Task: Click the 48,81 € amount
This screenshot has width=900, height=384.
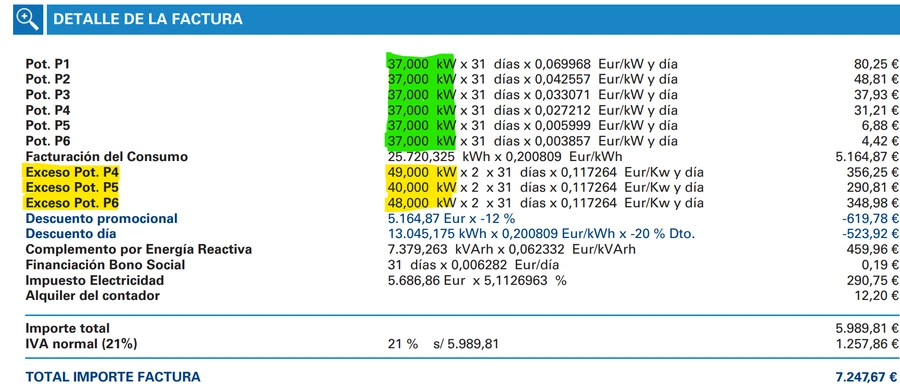Action: 876,79
